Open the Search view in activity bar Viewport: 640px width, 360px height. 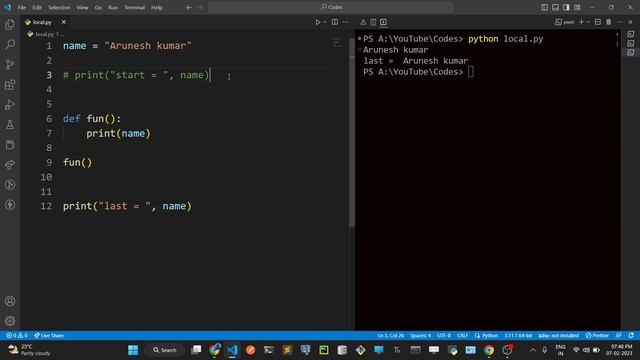pos(10,44)
